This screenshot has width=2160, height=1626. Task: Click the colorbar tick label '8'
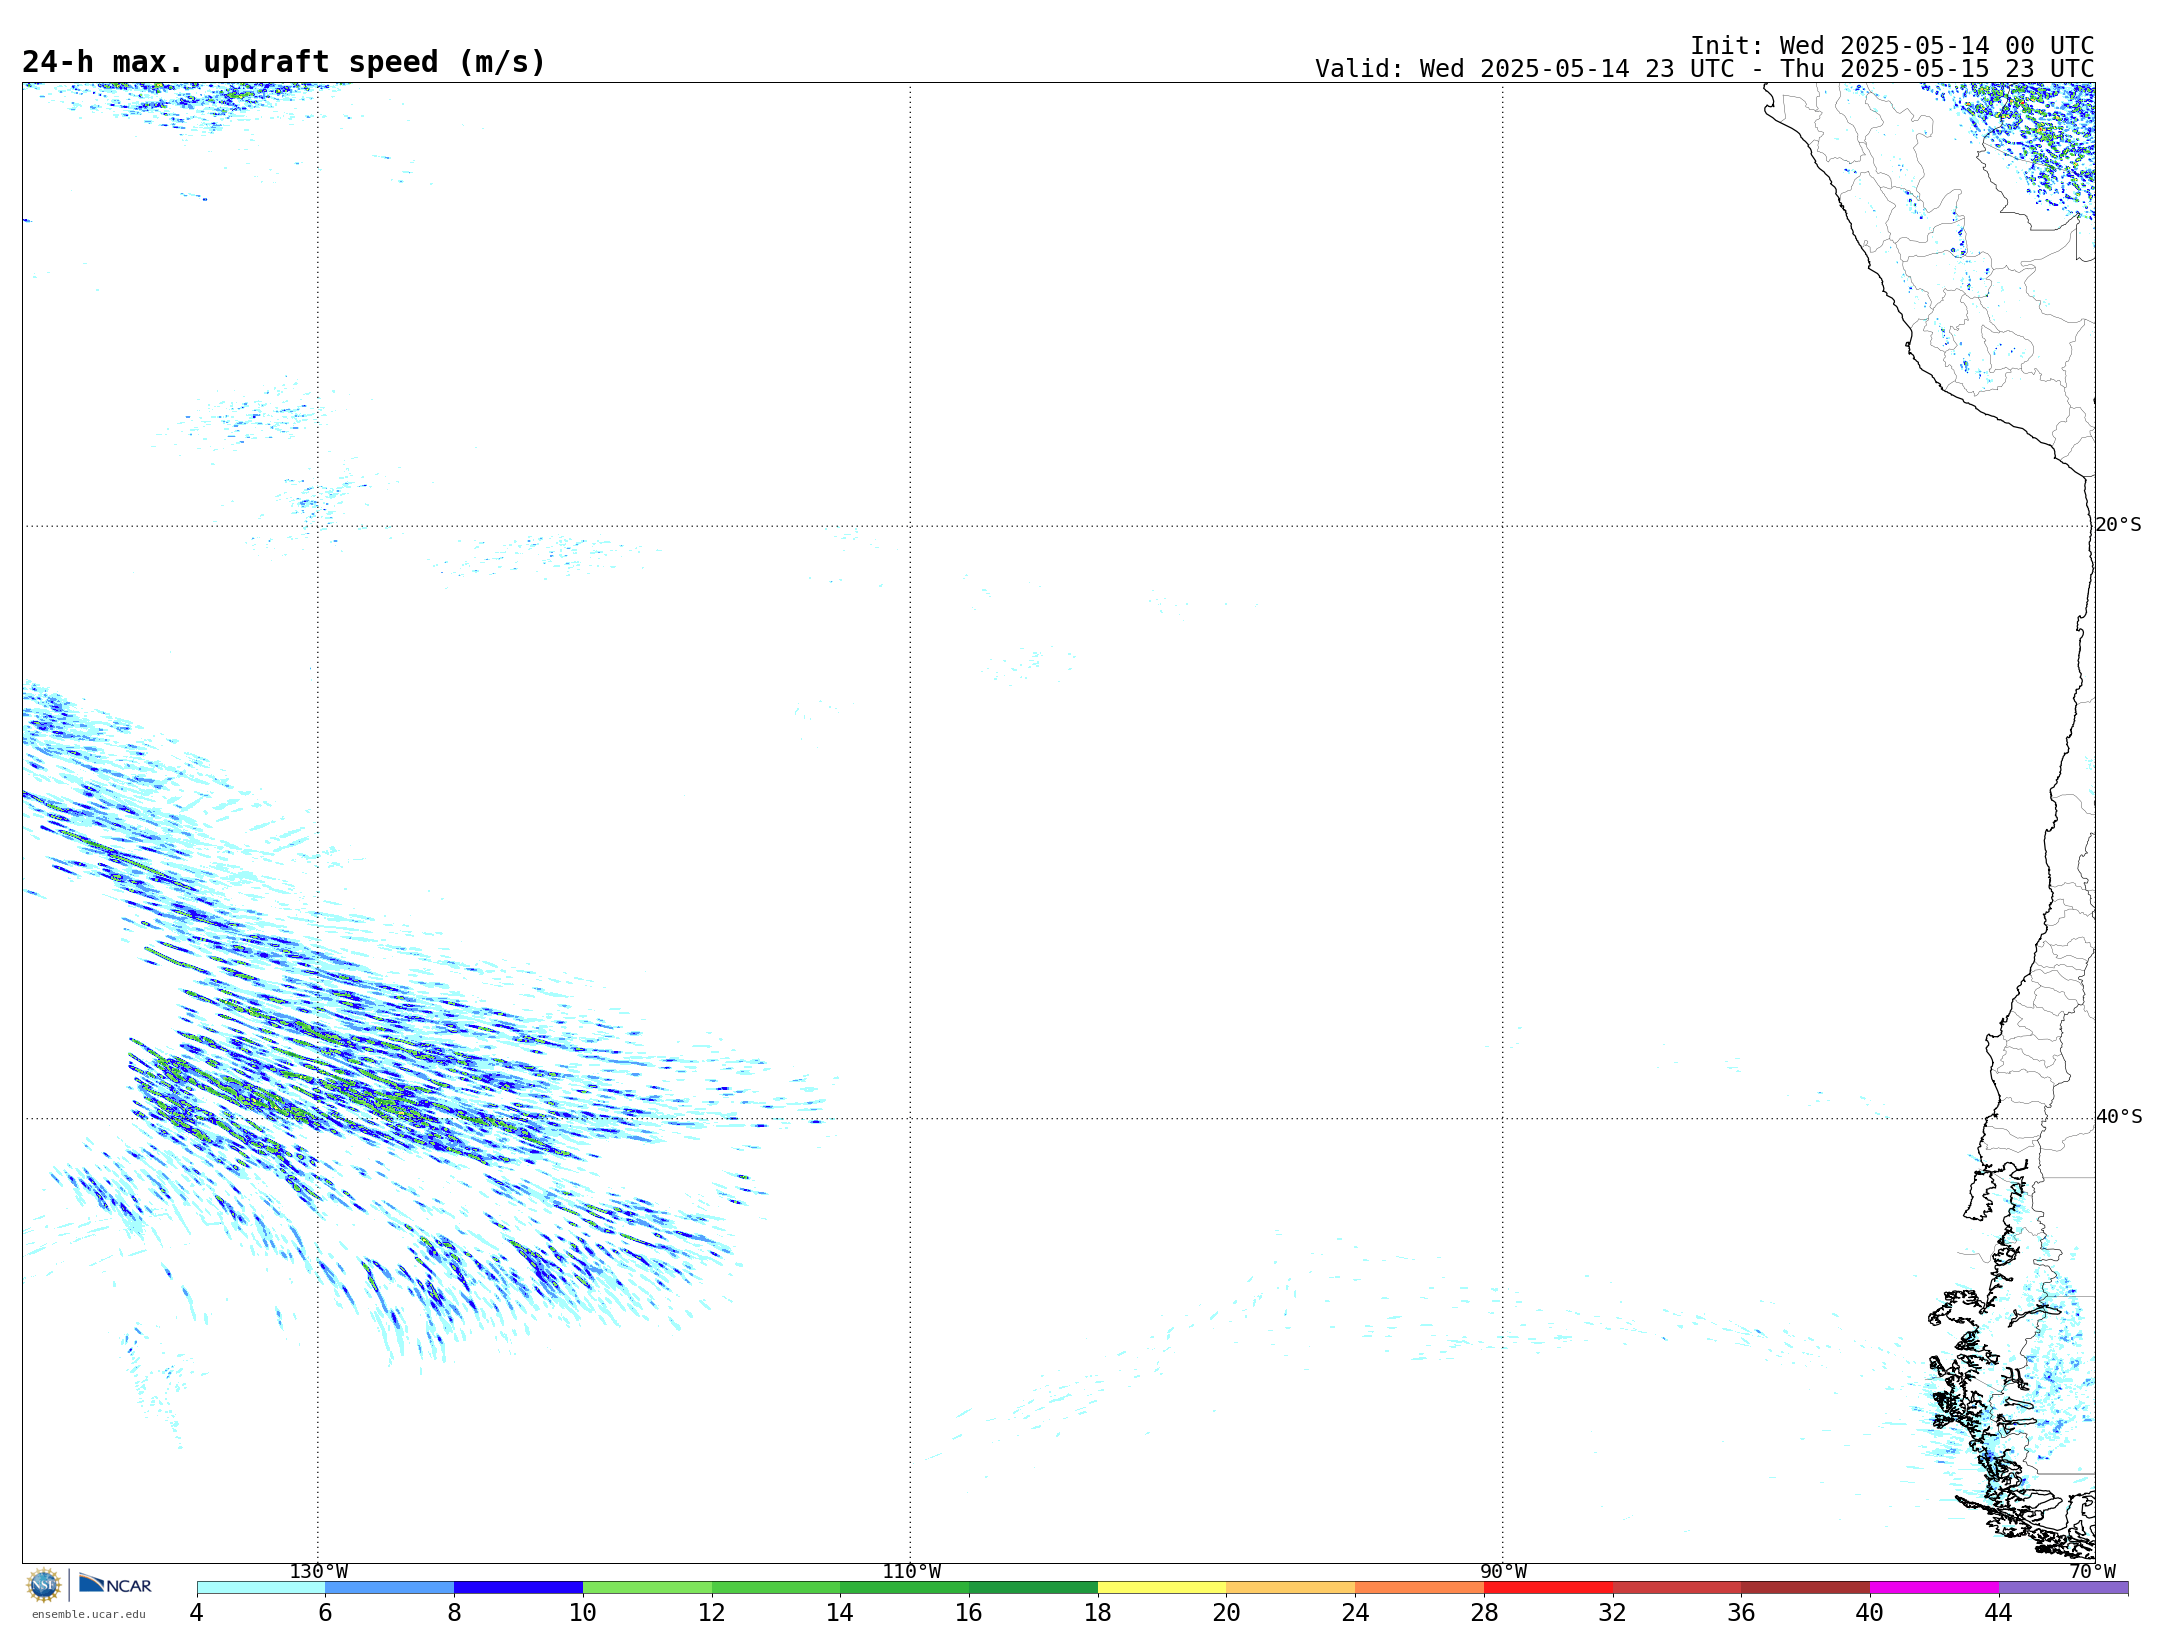[x=454, y=1612]
